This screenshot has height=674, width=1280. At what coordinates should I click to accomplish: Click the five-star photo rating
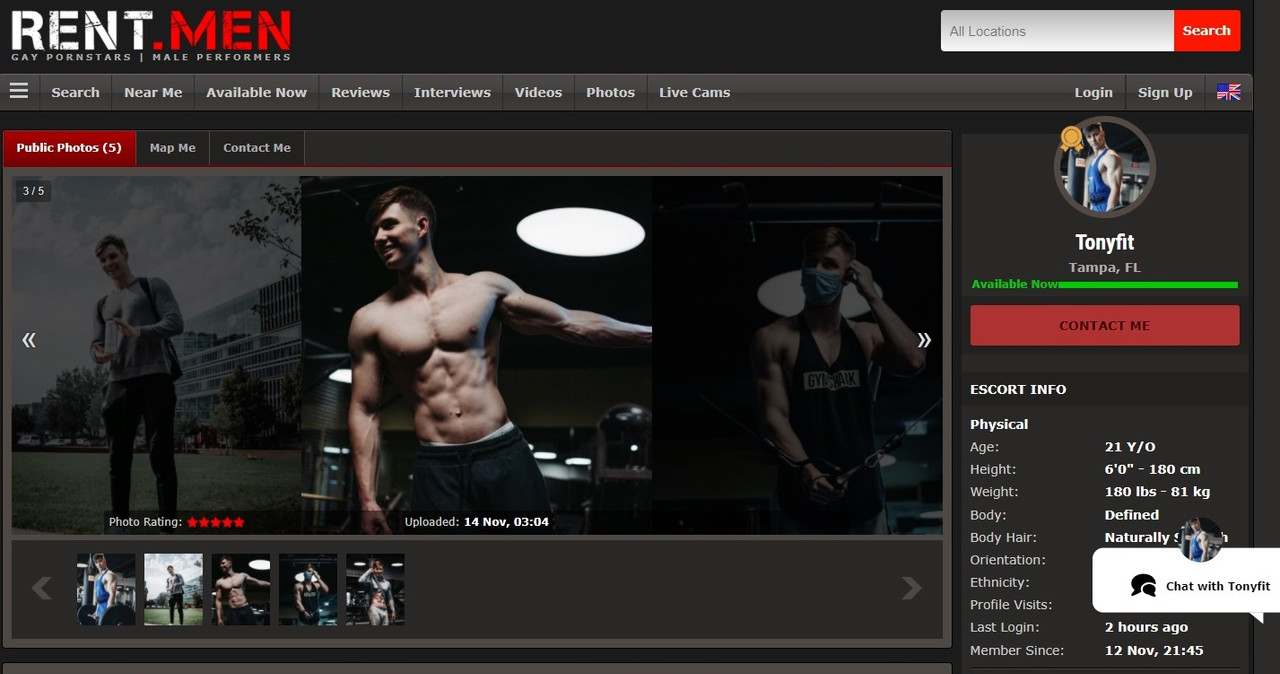(215, 522)
